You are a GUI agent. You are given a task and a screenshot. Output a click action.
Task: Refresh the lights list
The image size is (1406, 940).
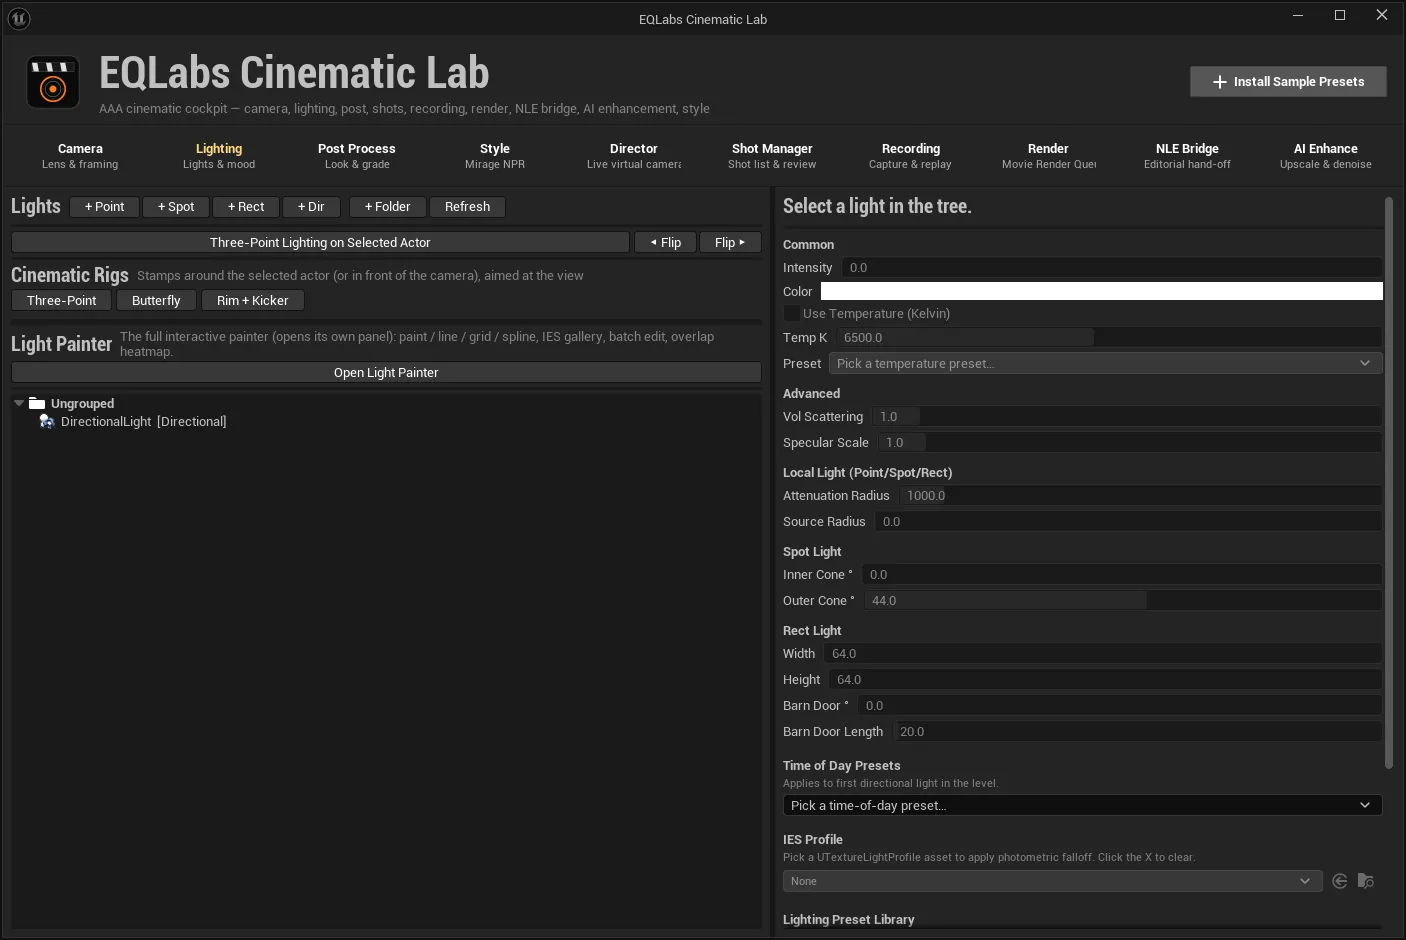[x=467, y=207]
